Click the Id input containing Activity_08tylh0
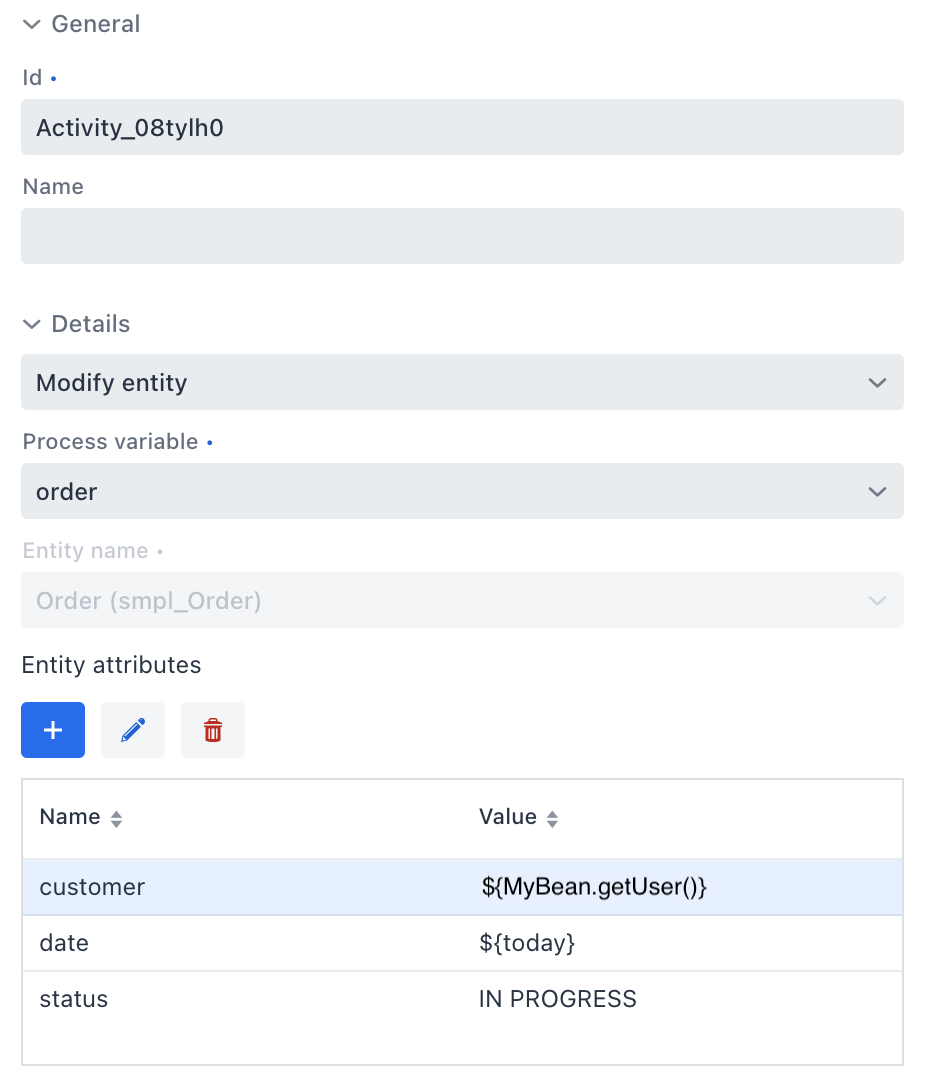 click(x=462, y=127)
